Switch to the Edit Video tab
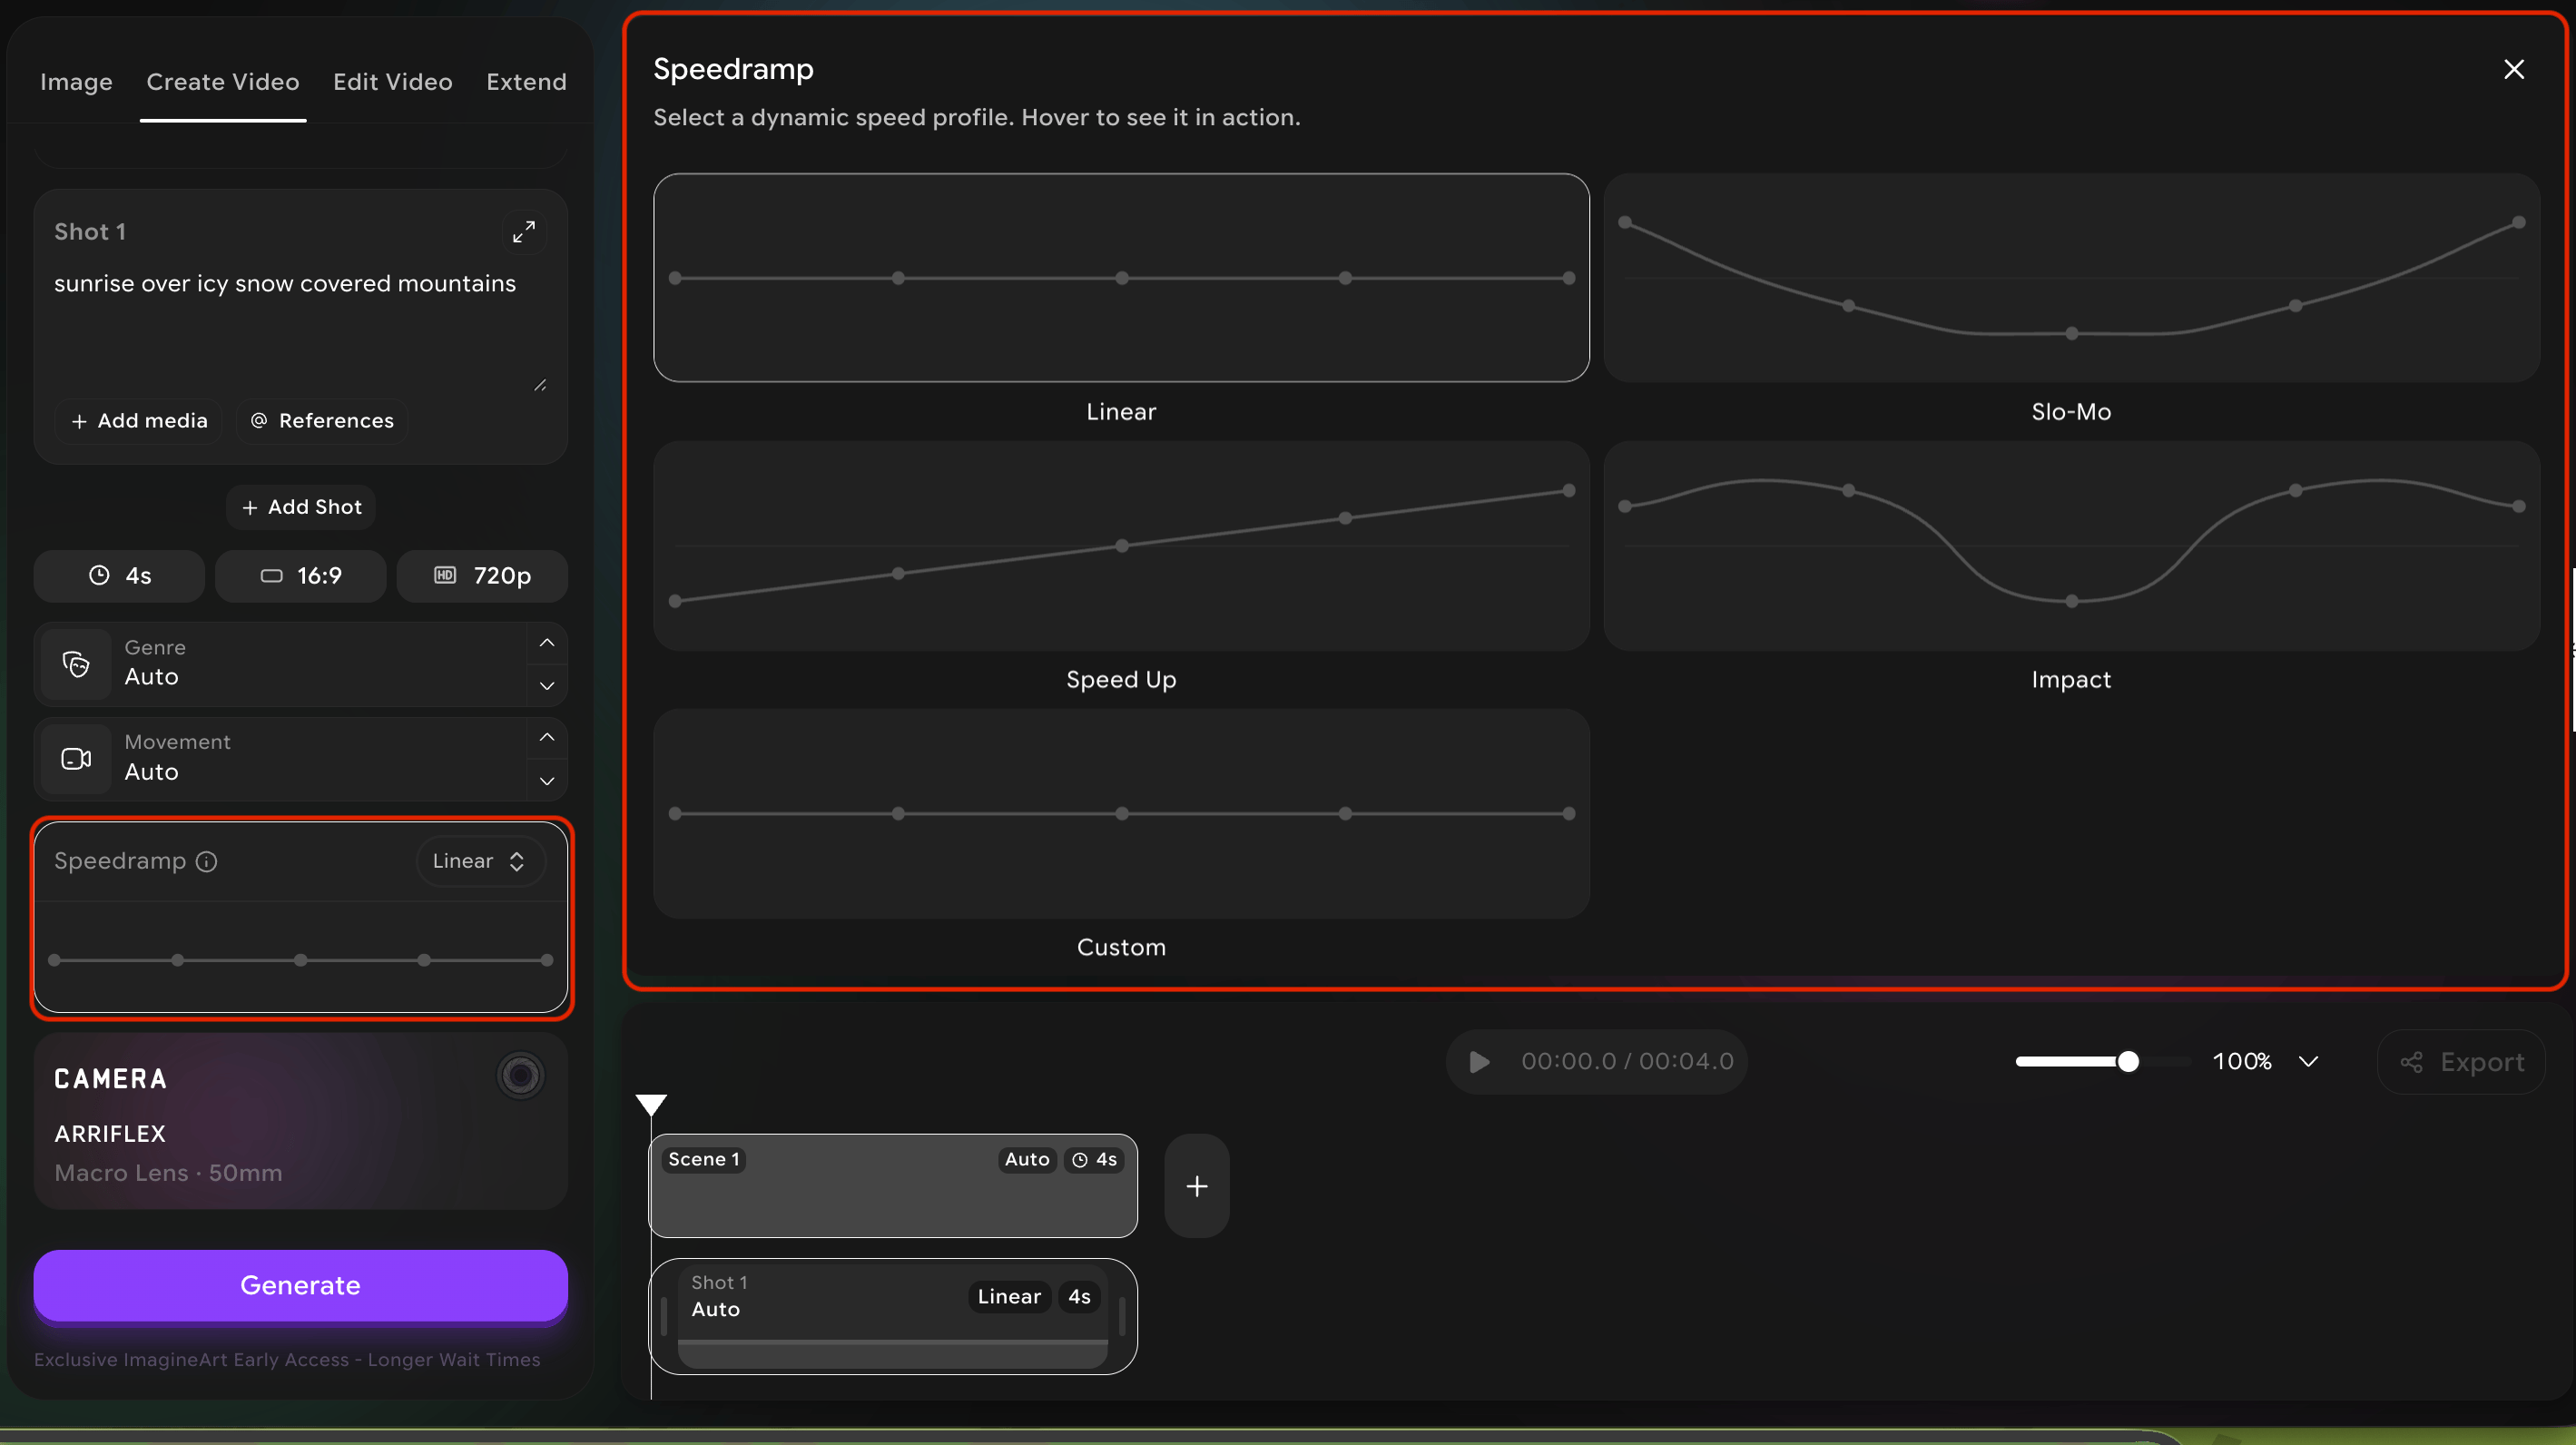Image resolution: width=2576 pixels, height=1445 pixels. pos(393,82)
